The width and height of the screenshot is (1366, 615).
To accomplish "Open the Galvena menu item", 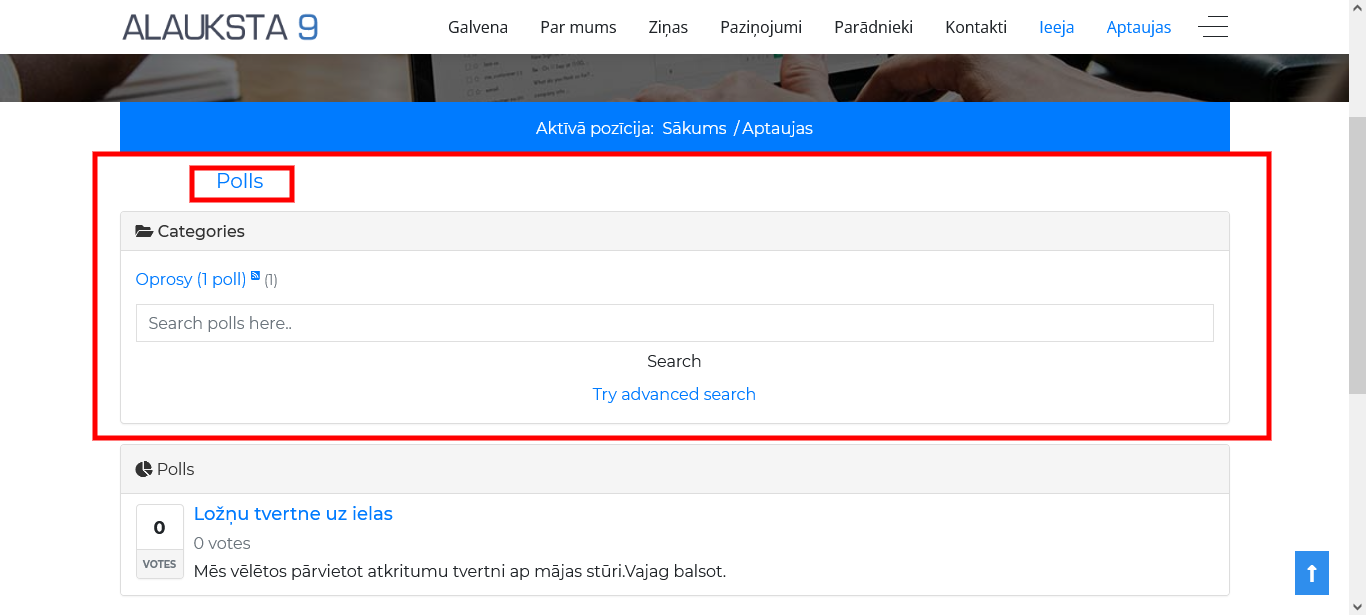I will point(478,27).
